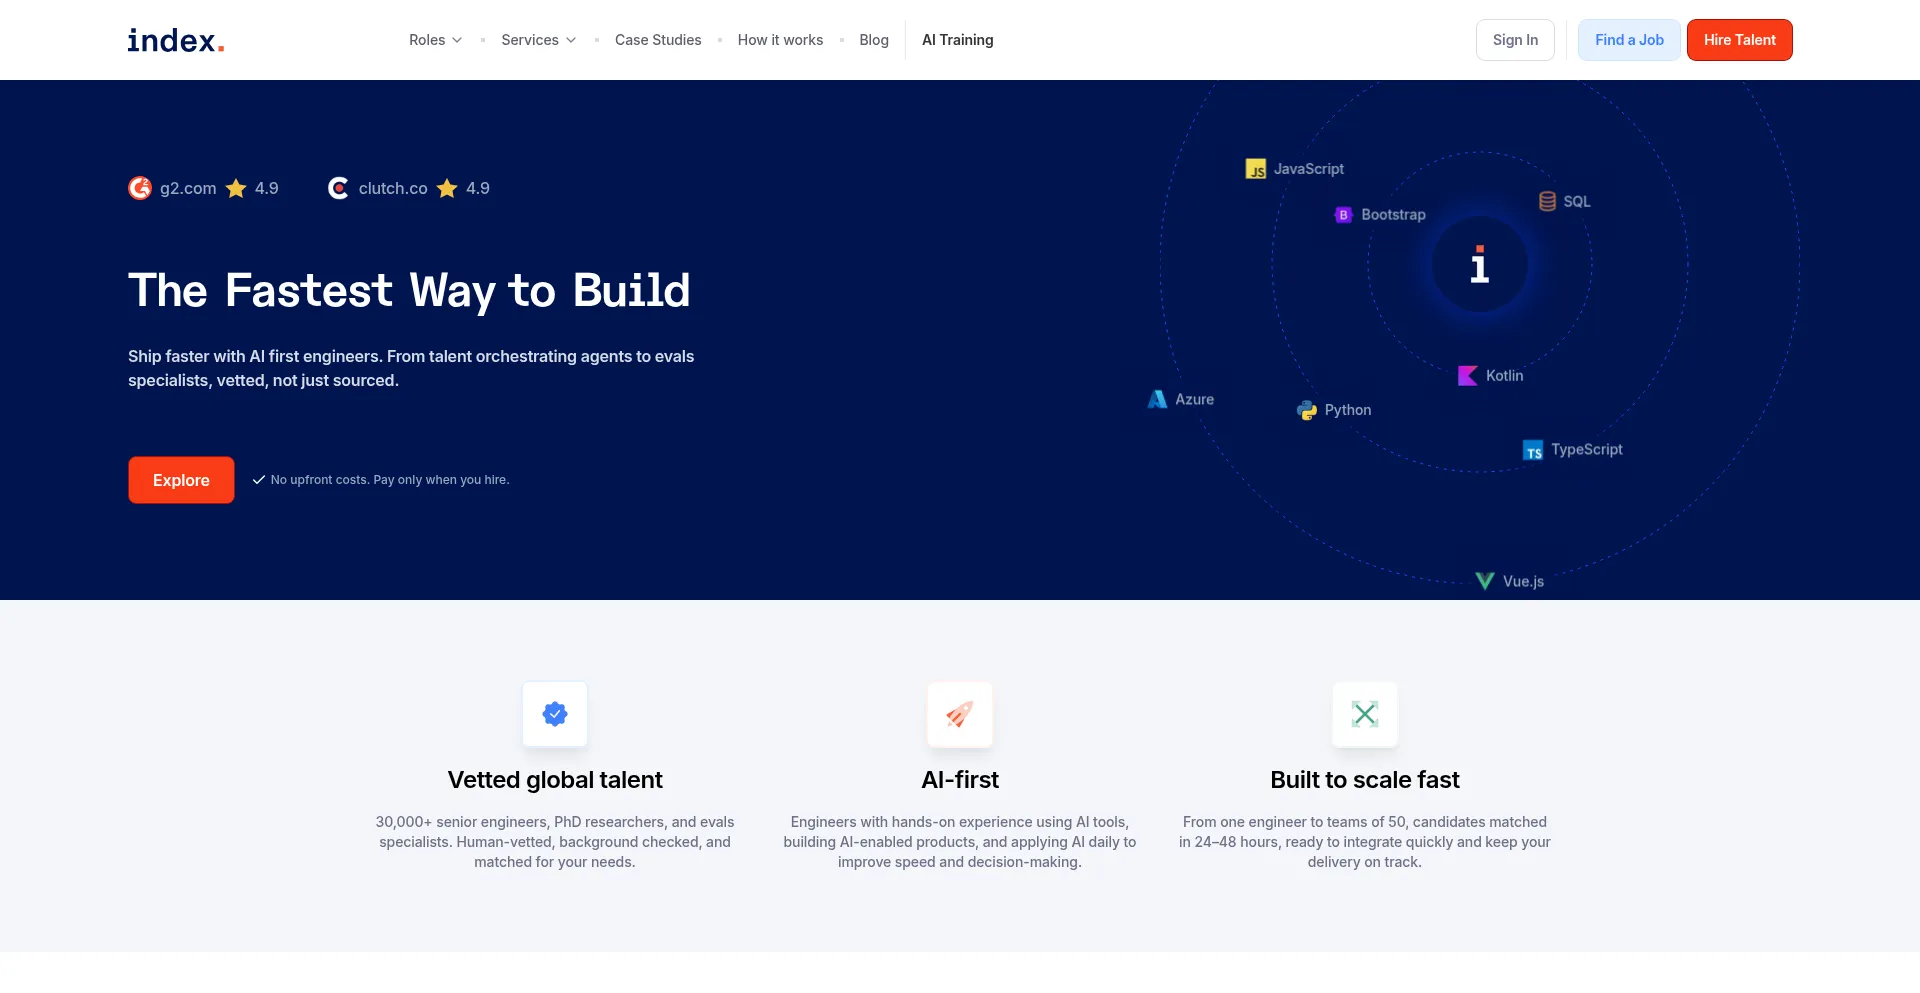The height and width of the screenshot is (993, 1920).
Task: Click the checkmark beside No upfront costs
Action: point(259,480)
